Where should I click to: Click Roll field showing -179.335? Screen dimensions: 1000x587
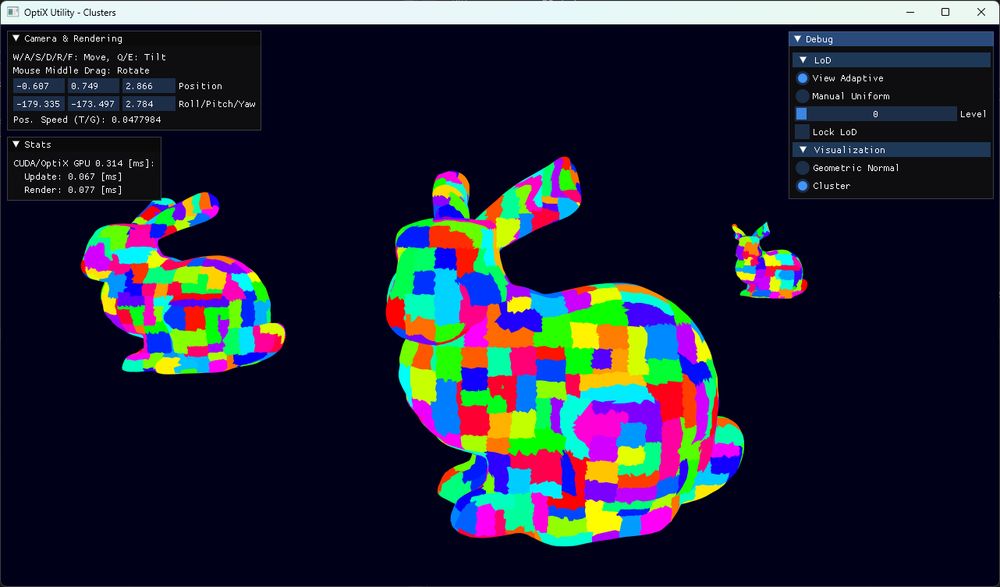pyautogui.click(x=39, y=103)
